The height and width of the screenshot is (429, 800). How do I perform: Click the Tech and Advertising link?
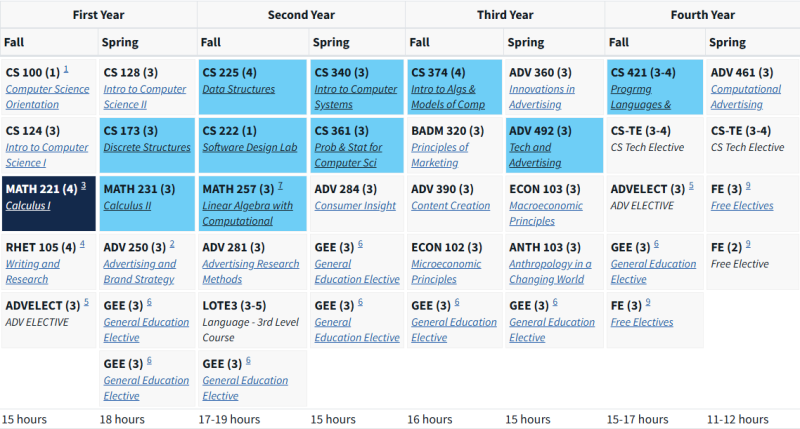(535, 155)
